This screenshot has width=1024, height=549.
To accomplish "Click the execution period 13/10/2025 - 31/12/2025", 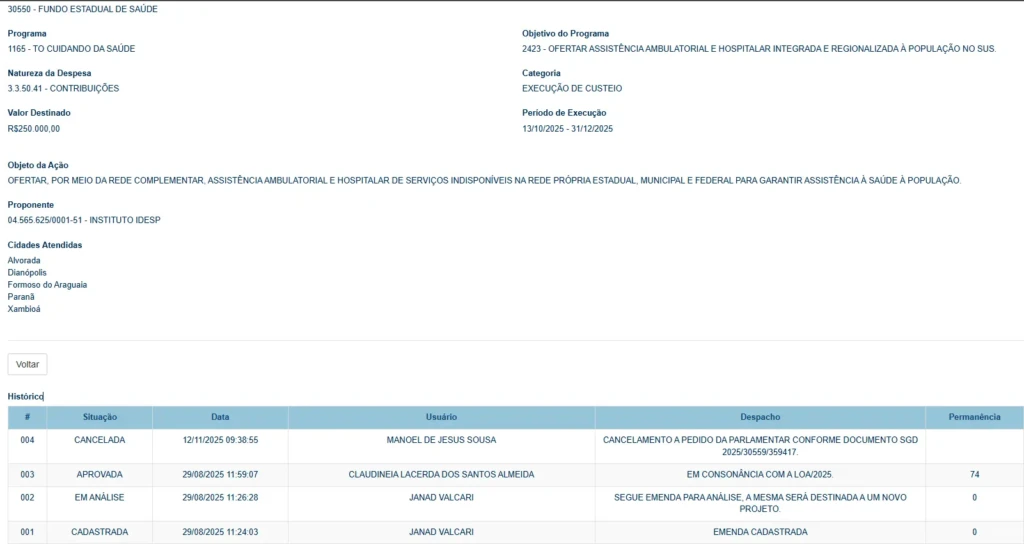I will click(567, 129).
